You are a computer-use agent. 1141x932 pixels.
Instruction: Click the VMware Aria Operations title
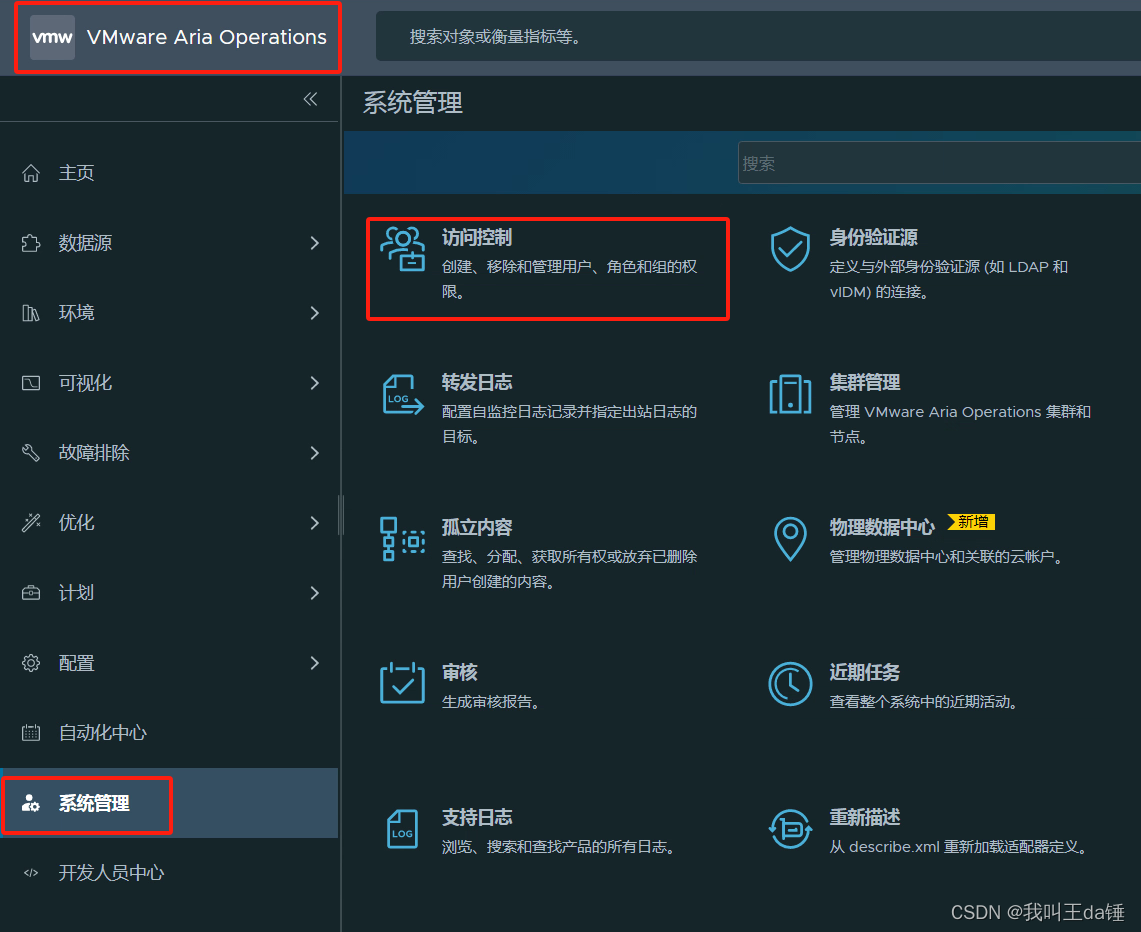coord(207,37)
